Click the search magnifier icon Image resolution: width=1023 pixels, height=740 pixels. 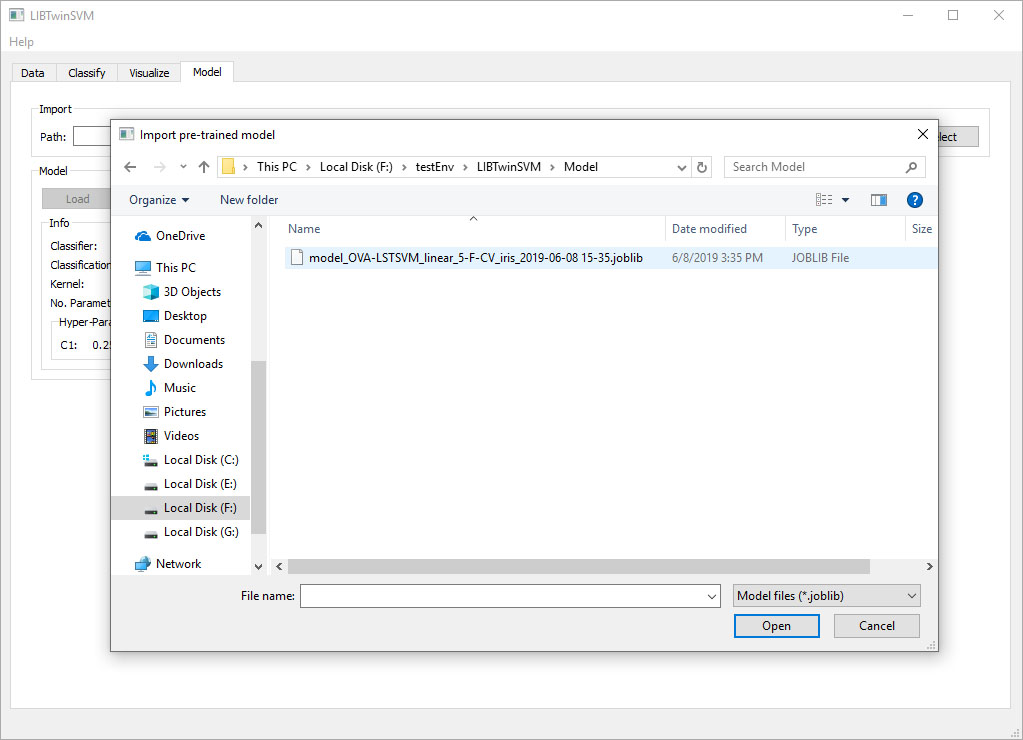[911, 167]
